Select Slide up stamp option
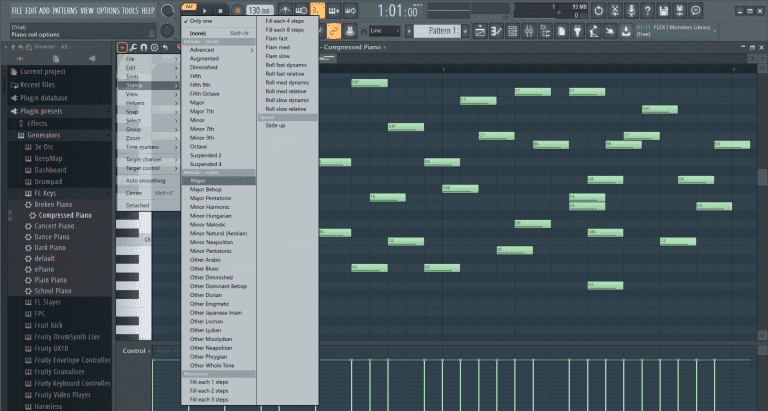Screen dimensions: 768x411 click(x=288, y=125)
